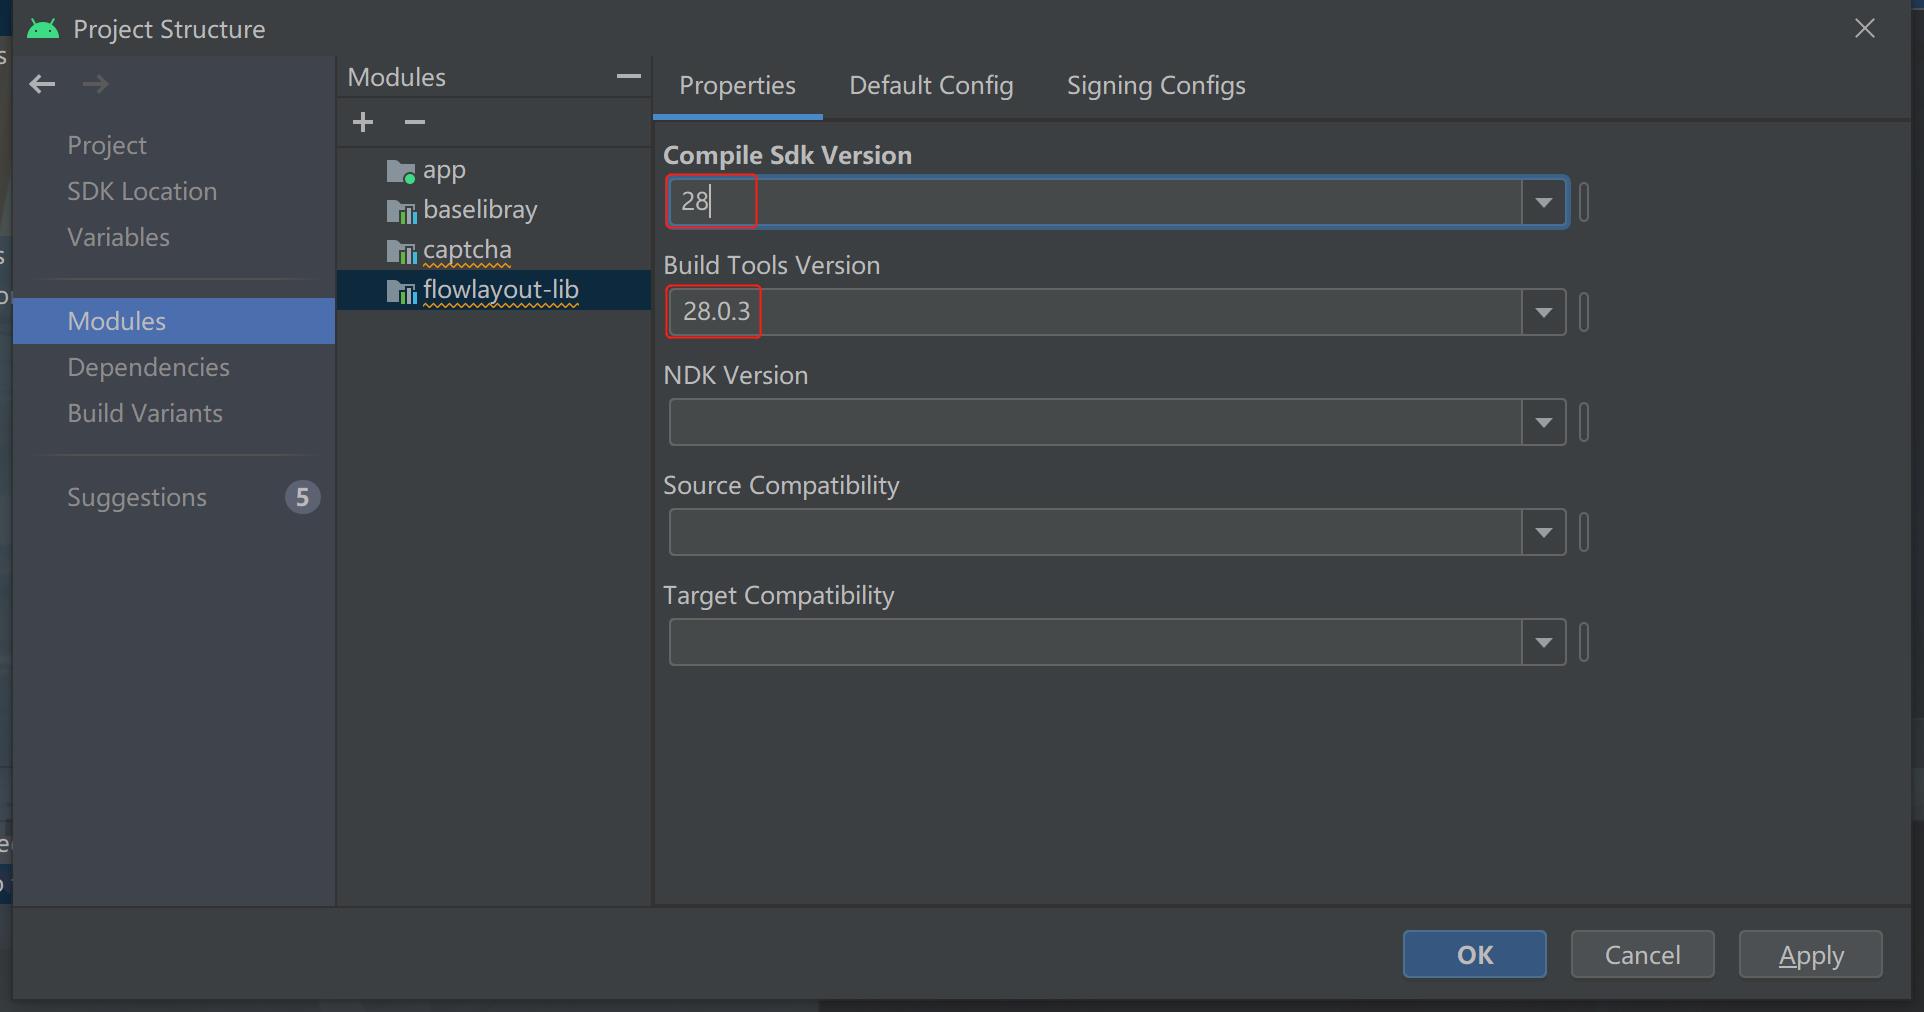Click the variable binding handle beside Target Compatibility
The width and height of the screenshot is (1924, 1012).
pyautogui.click(x=1584, y=643)
